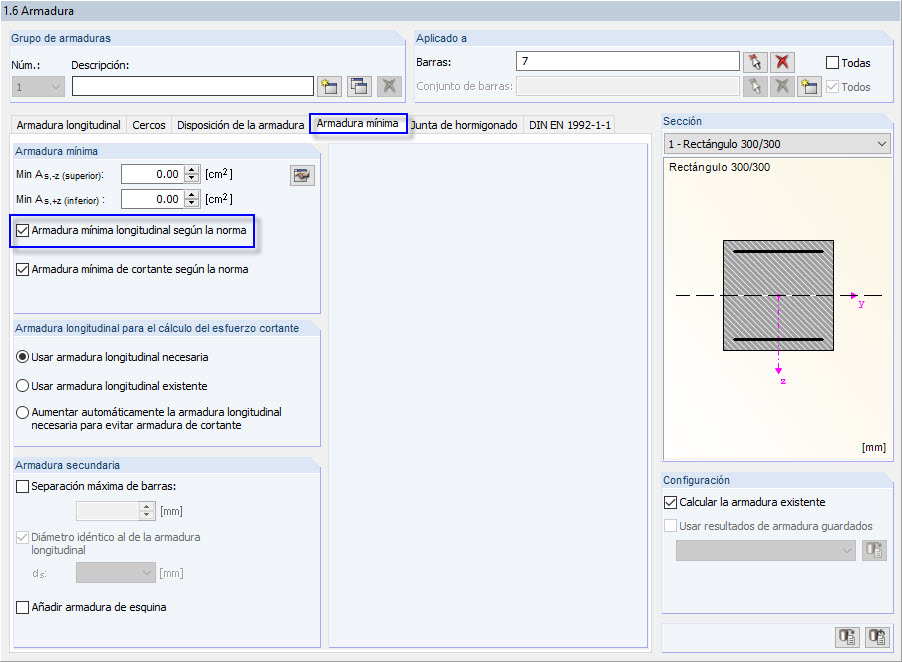This screenshot has width=902, height=662.
Task: Open the saved reinforcement results dropdown
Action: pos(766,550)
